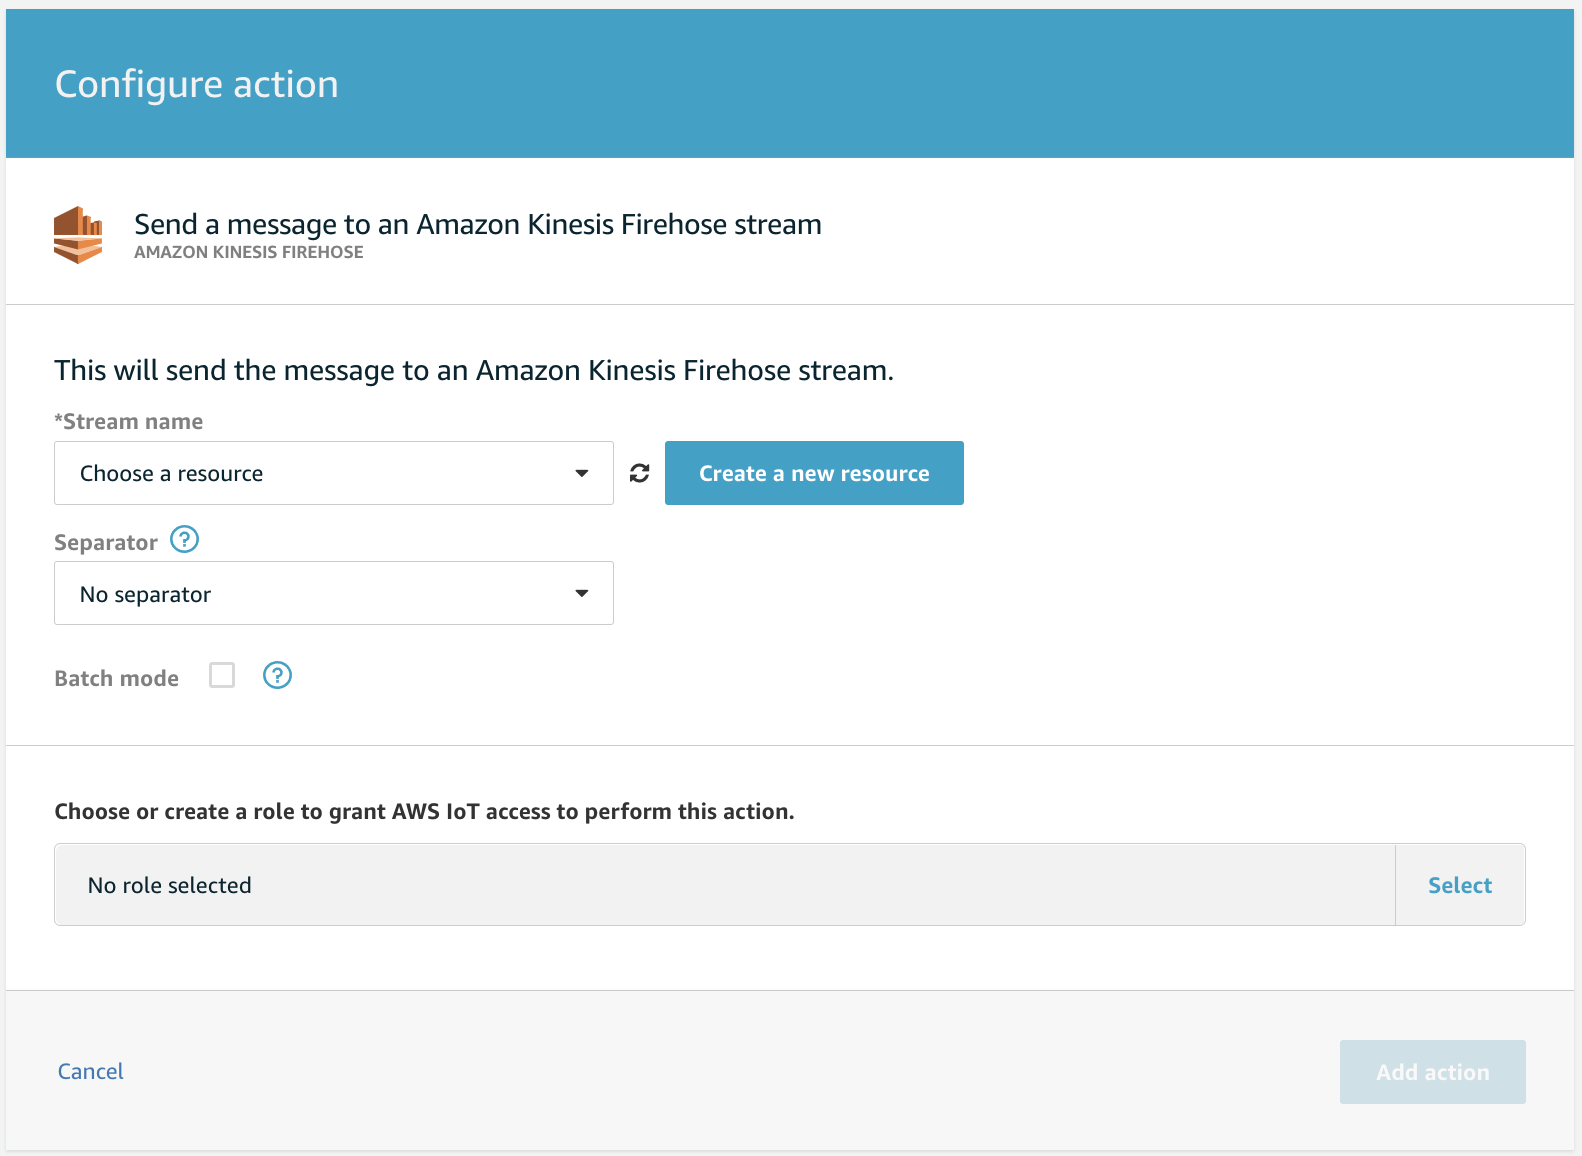Click the 'This will send the message' description
The height and width of the screenshot is (1156, 1582).
474,371
